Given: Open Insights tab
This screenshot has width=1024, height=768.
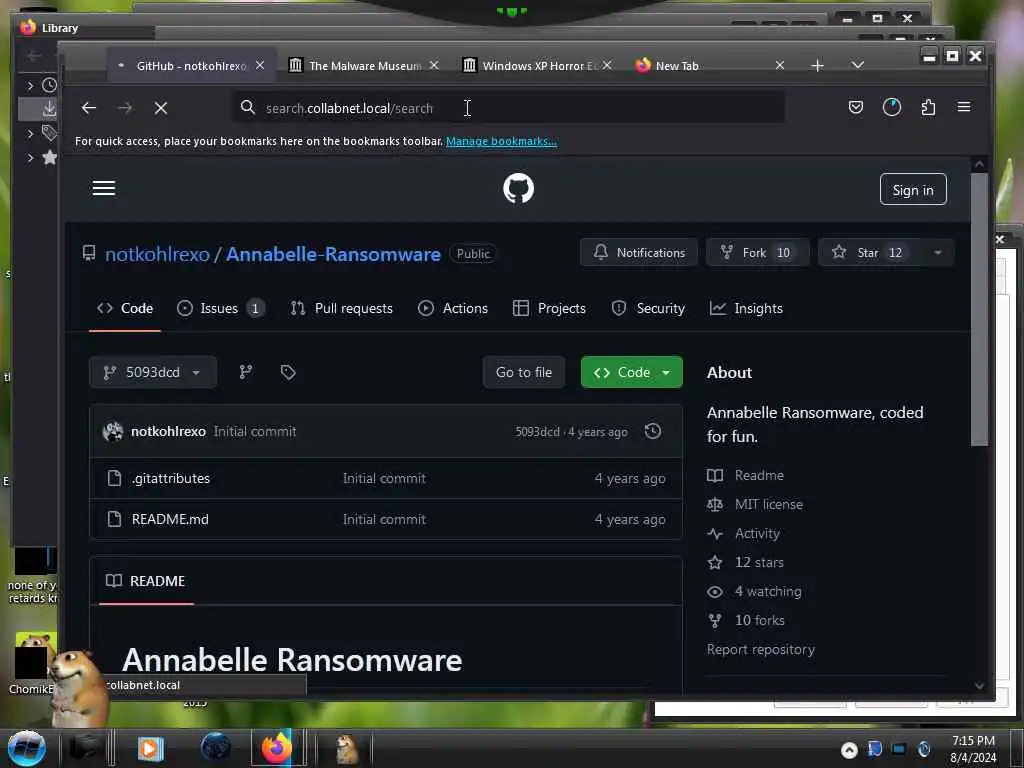Looking at the screenshot, I should [x=746, y=308].
